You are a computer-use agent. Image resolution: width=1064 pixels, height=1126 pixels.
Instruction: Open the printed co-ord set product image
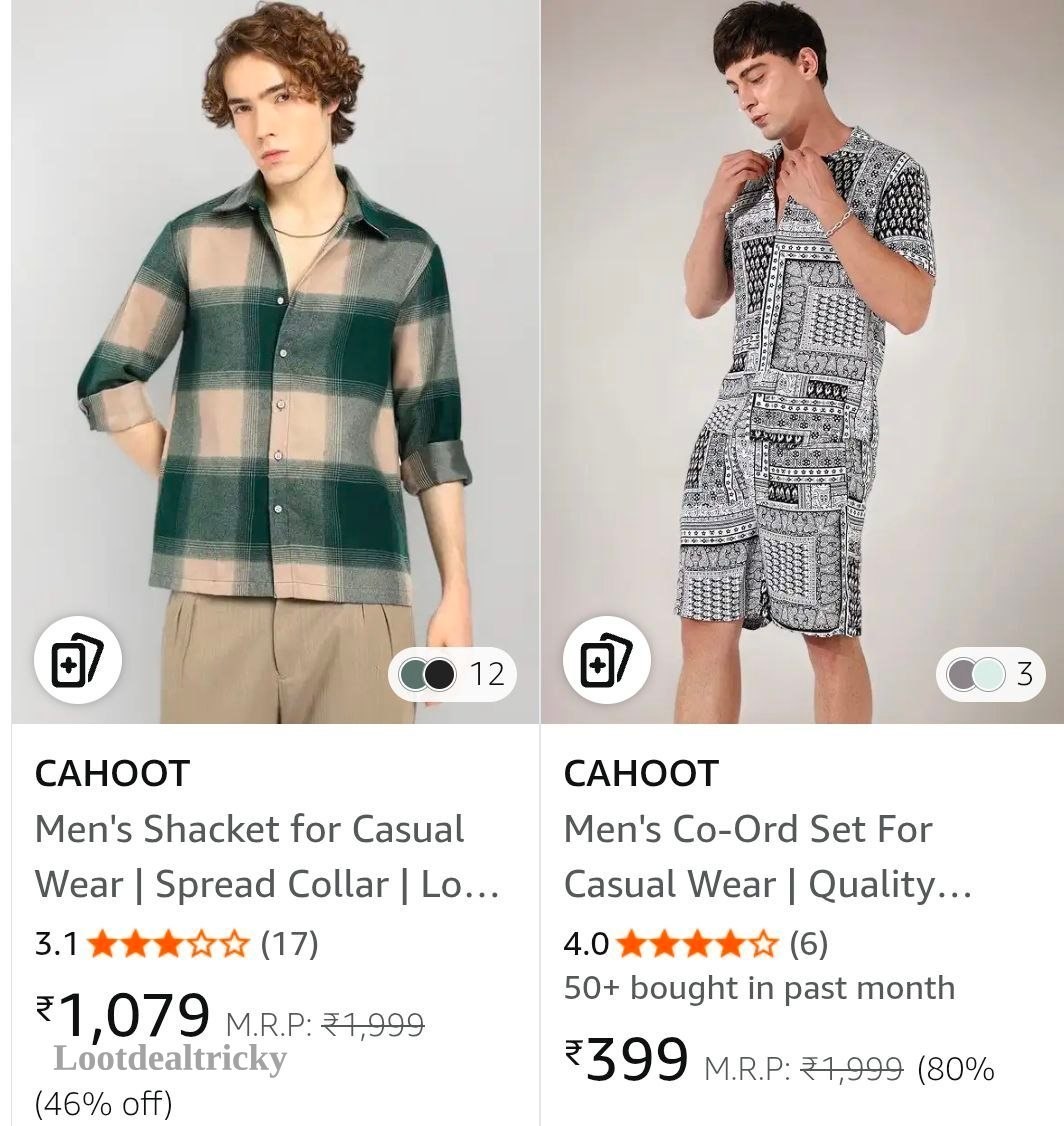(803, 361)
